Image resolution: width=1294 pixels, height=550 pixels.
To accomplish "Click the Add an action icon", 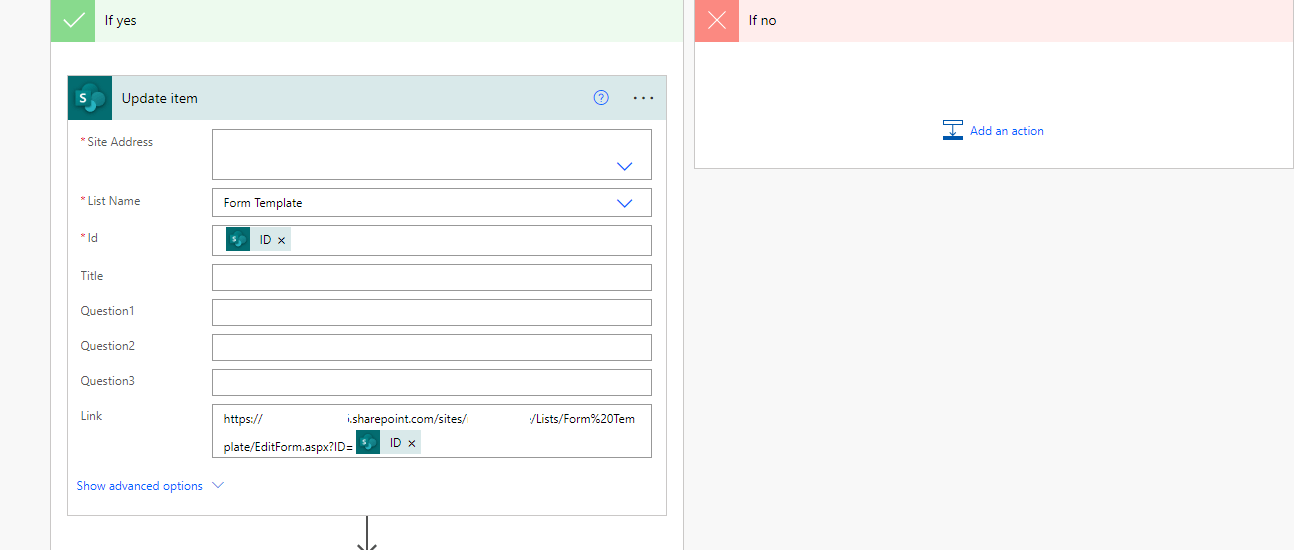I will click(953, 130).
